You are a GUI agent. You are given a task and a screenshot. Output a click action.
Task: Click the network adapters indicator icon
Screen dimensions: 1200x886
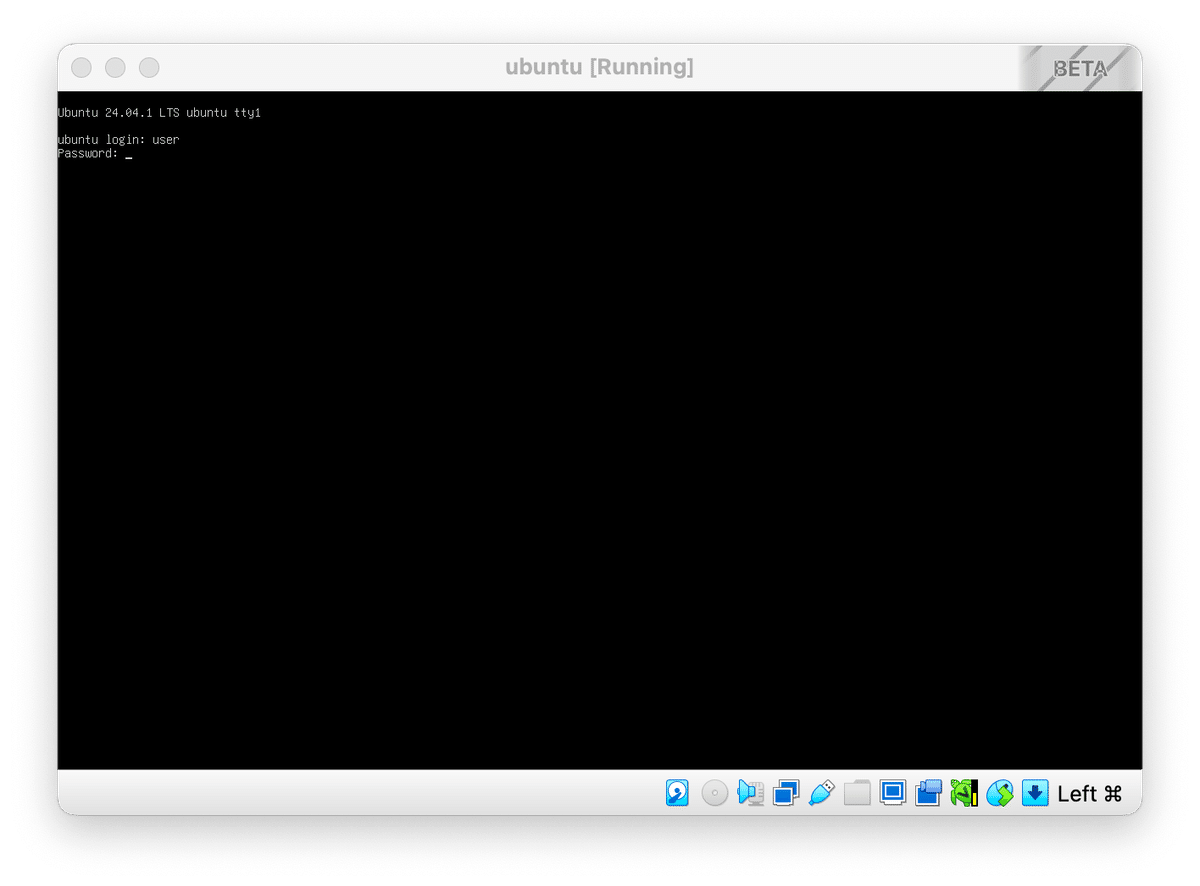point(786,794)
